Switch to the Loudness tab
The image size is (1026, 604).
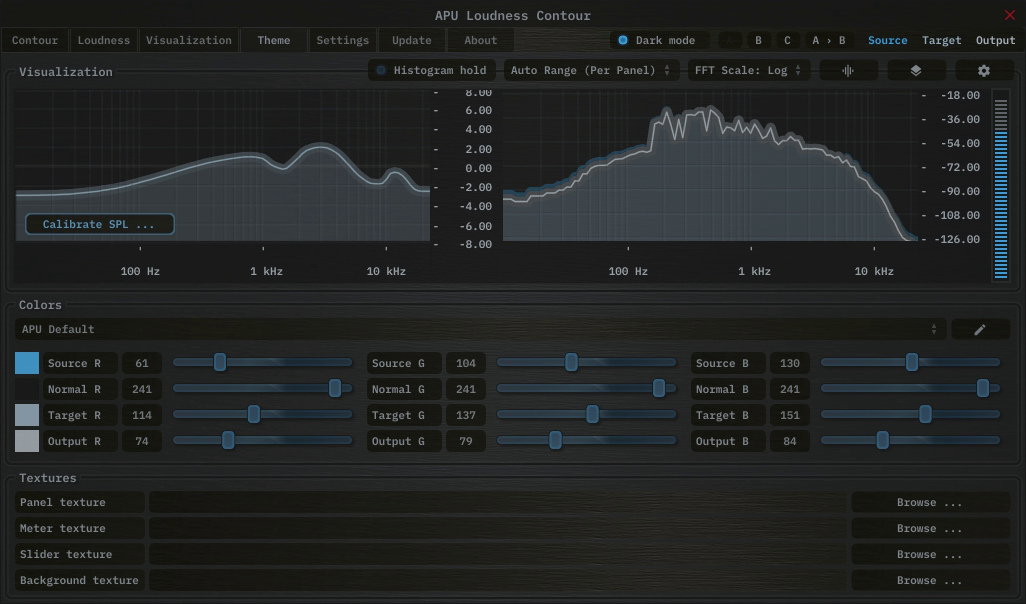pyautogui.click(x=104, y=41)
